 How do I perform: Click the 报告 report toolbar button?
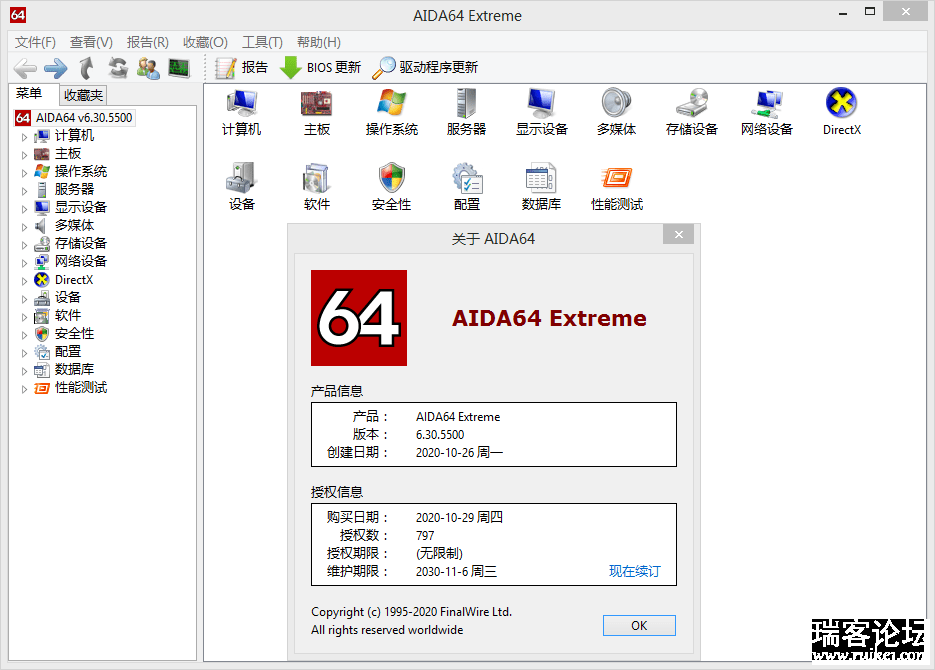coord(242,67)
